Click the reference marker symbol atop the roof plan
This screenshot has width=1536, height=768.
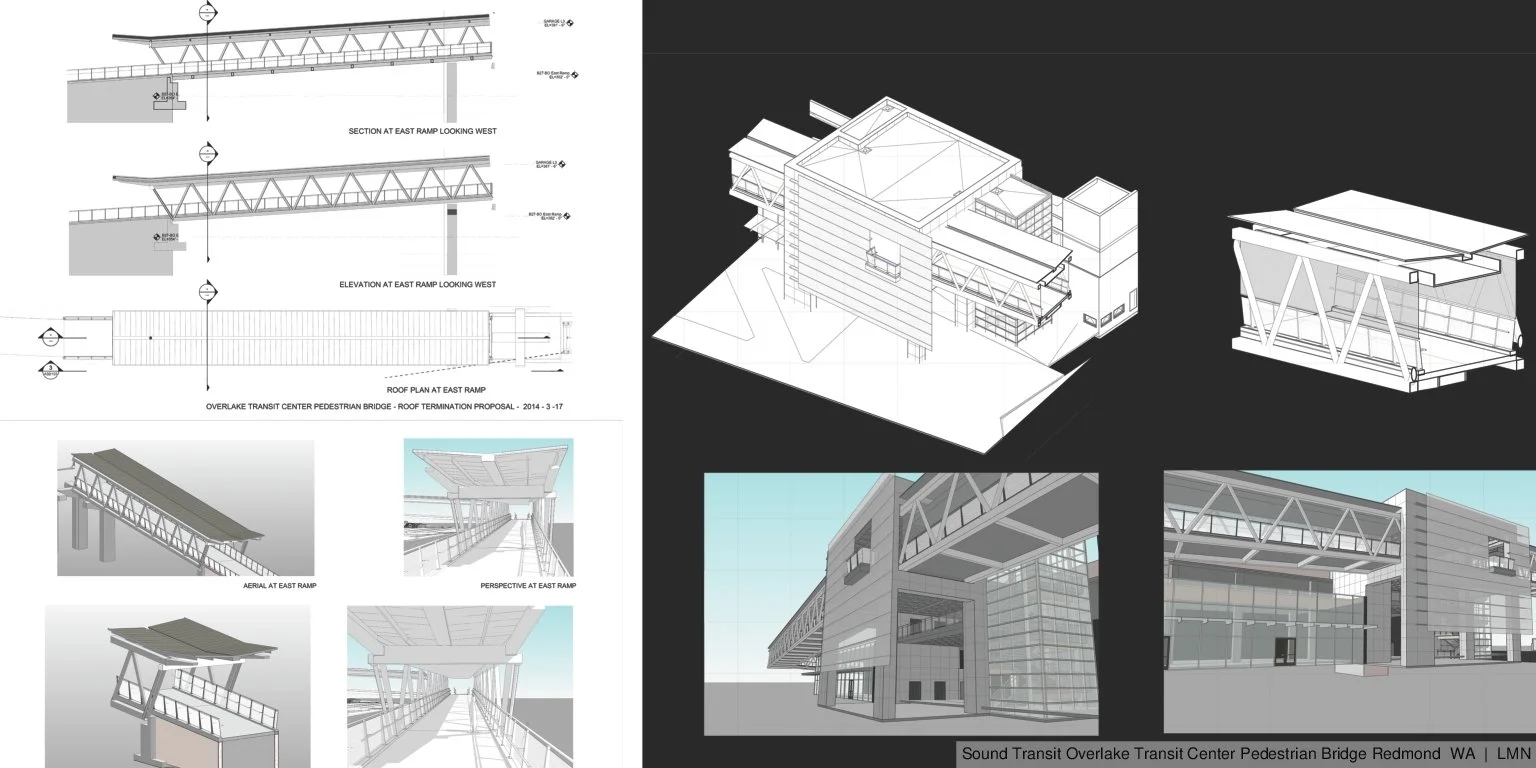point(207,290)
